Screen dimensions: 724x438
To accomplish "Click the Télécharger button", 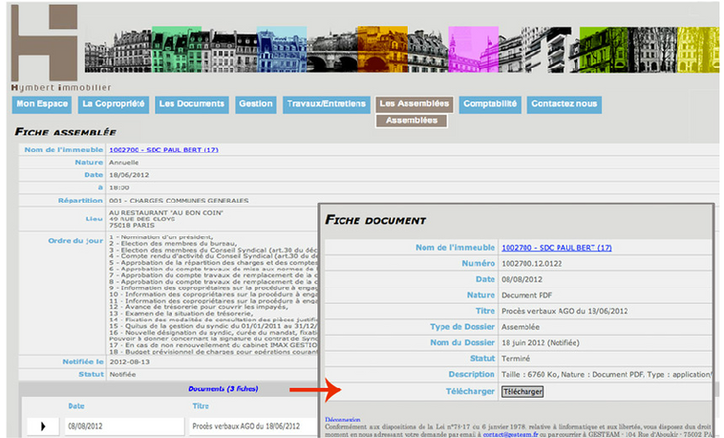I will (x=522, y=391).
